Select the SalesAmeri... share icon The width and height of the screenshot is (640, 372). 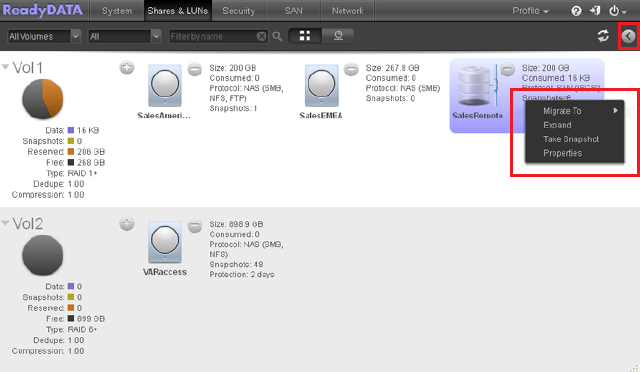165,85
